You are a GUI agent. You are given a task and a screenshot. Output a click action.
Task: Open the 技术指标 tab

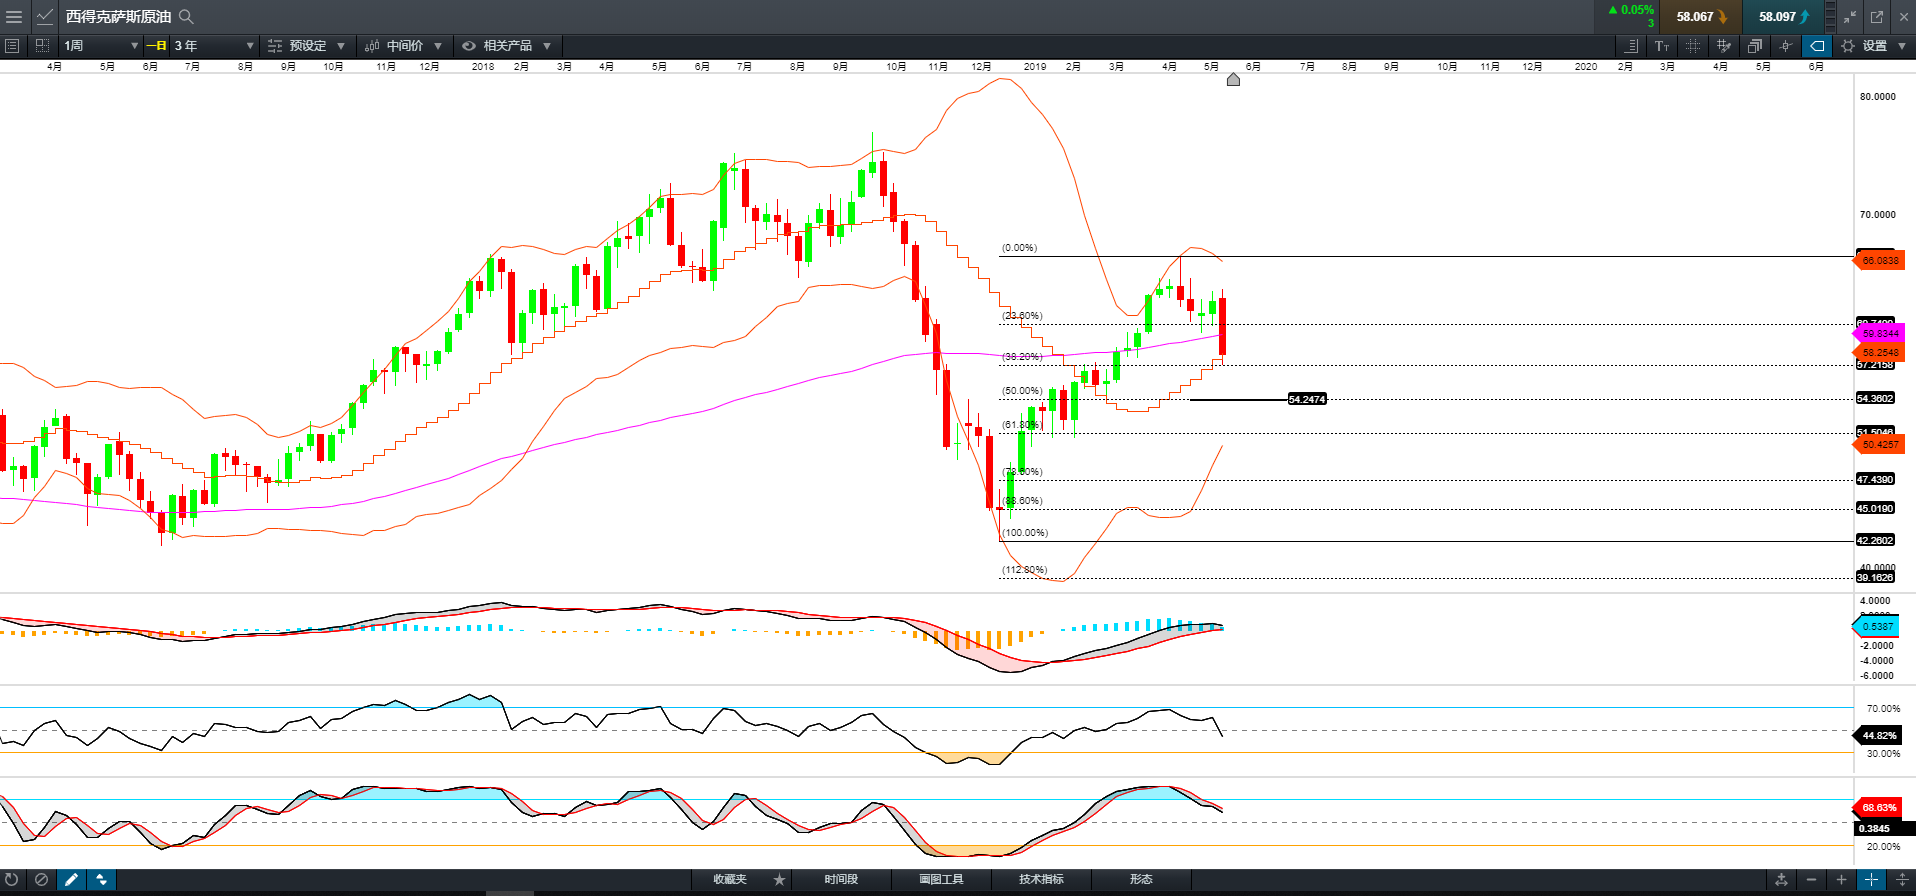pyautogui.click(x=1041, y=880)
